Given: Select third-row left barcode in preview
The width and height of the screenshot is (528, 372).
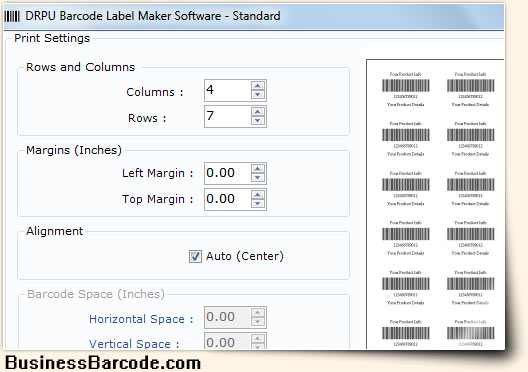Looking at the screenshot, I should tap(405, 188).
